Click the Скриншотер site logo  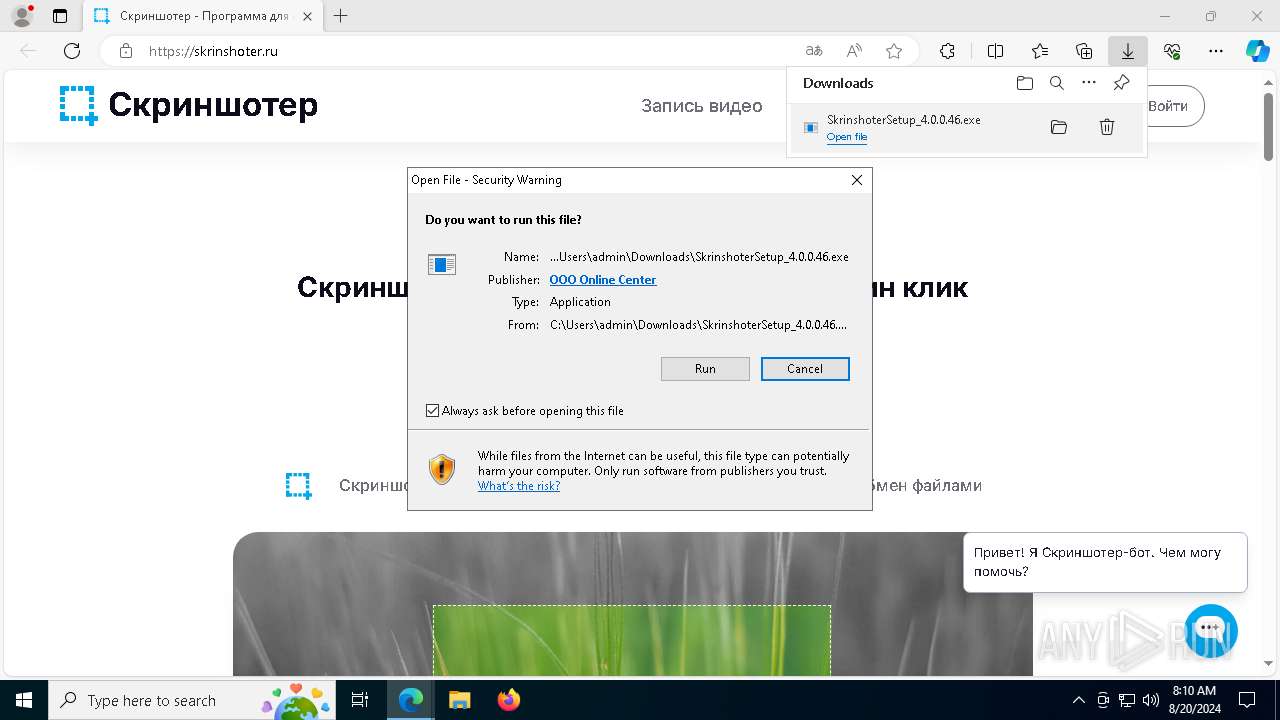188,105
